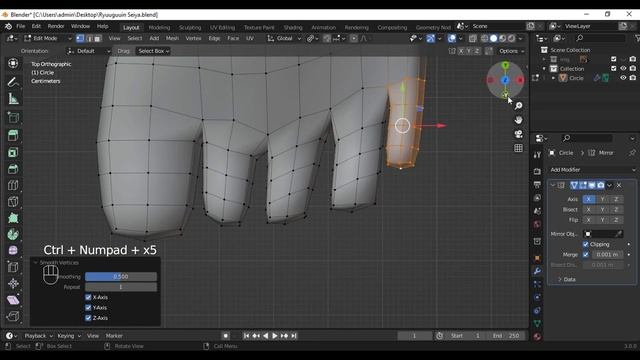Open the Output properties tab
The width and height of the screenshot is (640, 360).
pos(537,184)
